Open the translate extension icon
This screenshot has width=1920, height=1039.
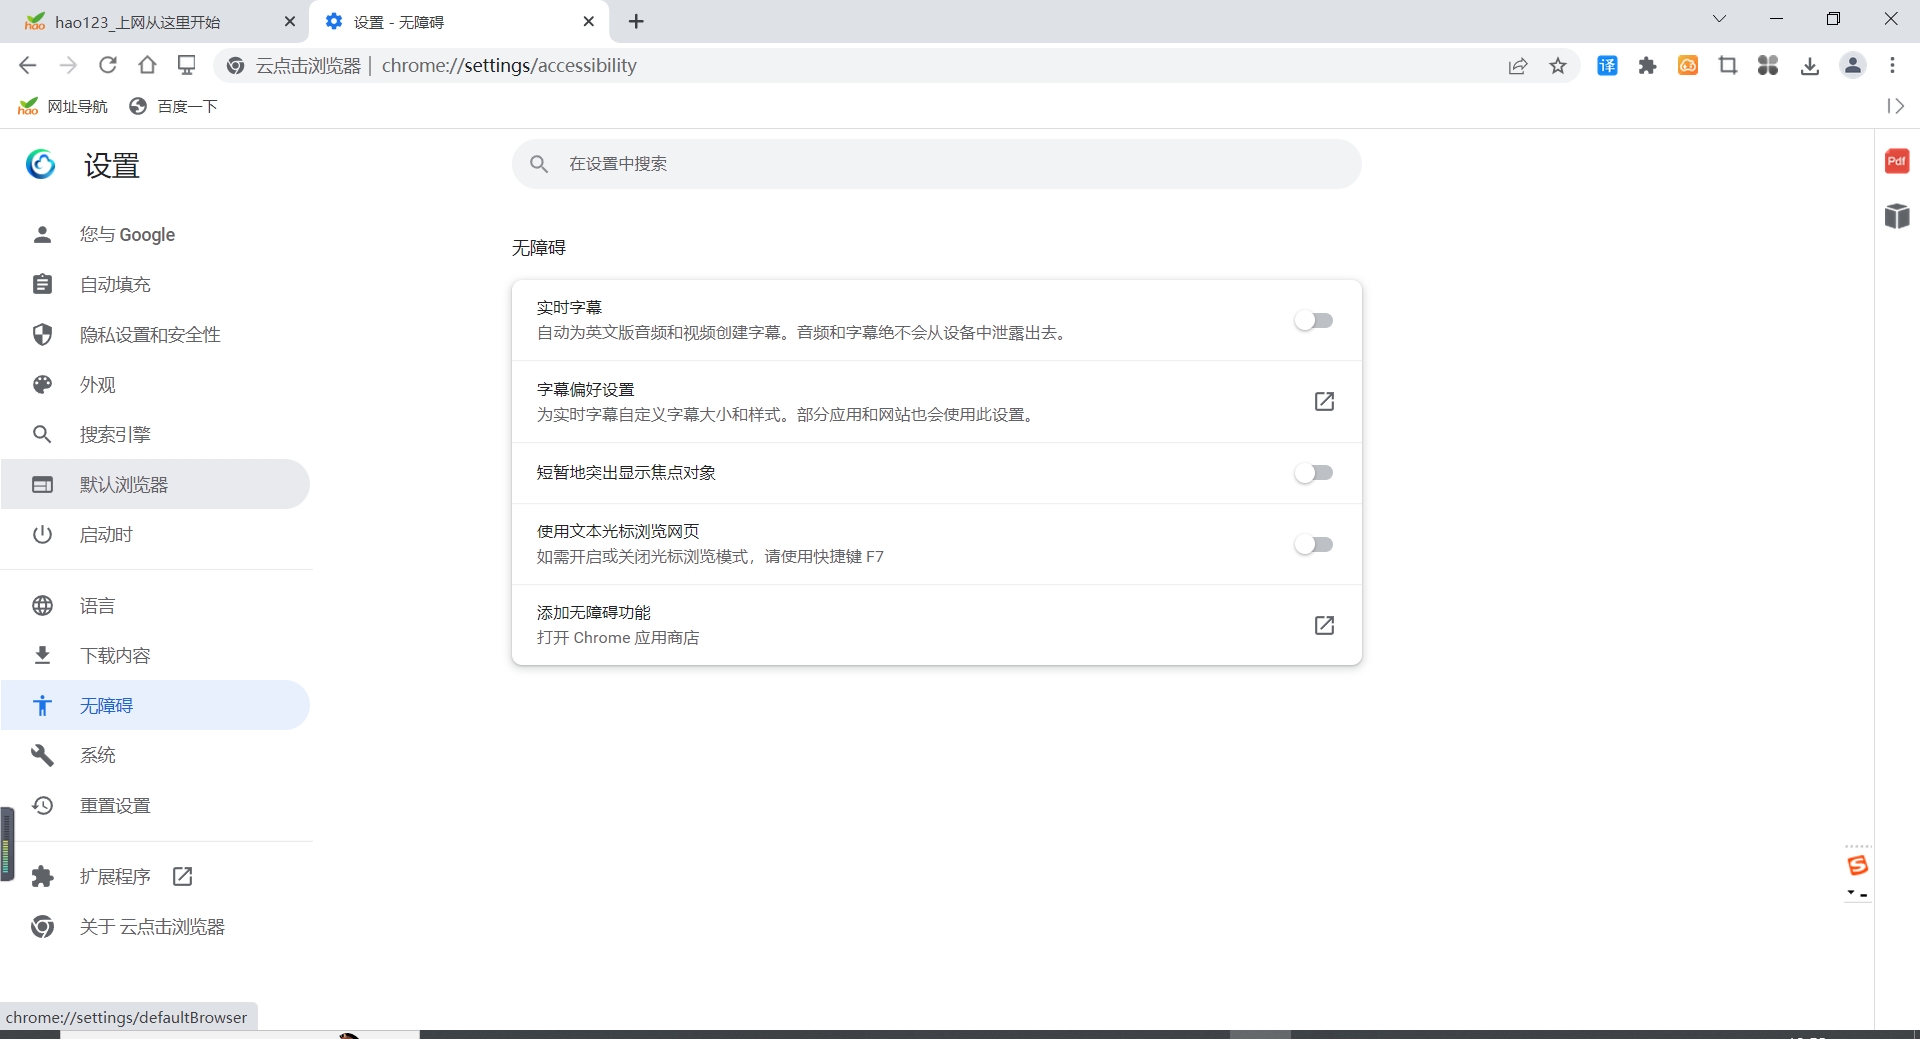(x=1607, y=66)
